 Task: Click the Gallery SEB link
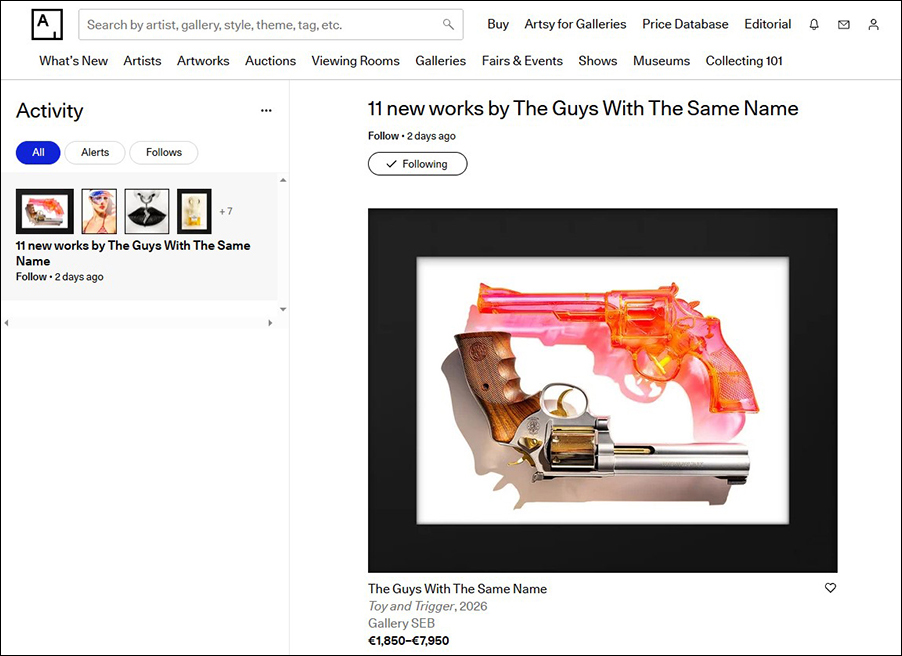(401, 623)
